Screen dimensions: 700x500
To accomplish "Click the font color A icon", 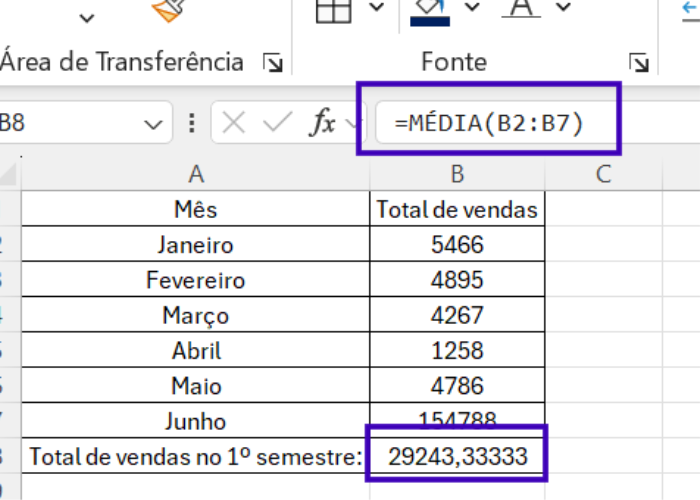I will tap(519, 8).
